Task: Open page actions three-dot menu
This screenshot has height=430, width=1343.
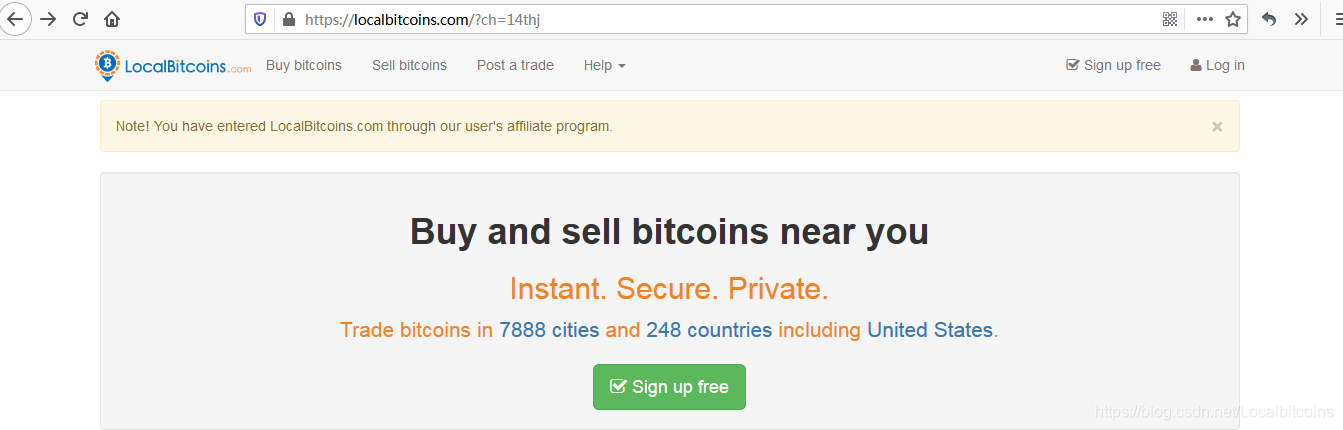Action: 1204,19
